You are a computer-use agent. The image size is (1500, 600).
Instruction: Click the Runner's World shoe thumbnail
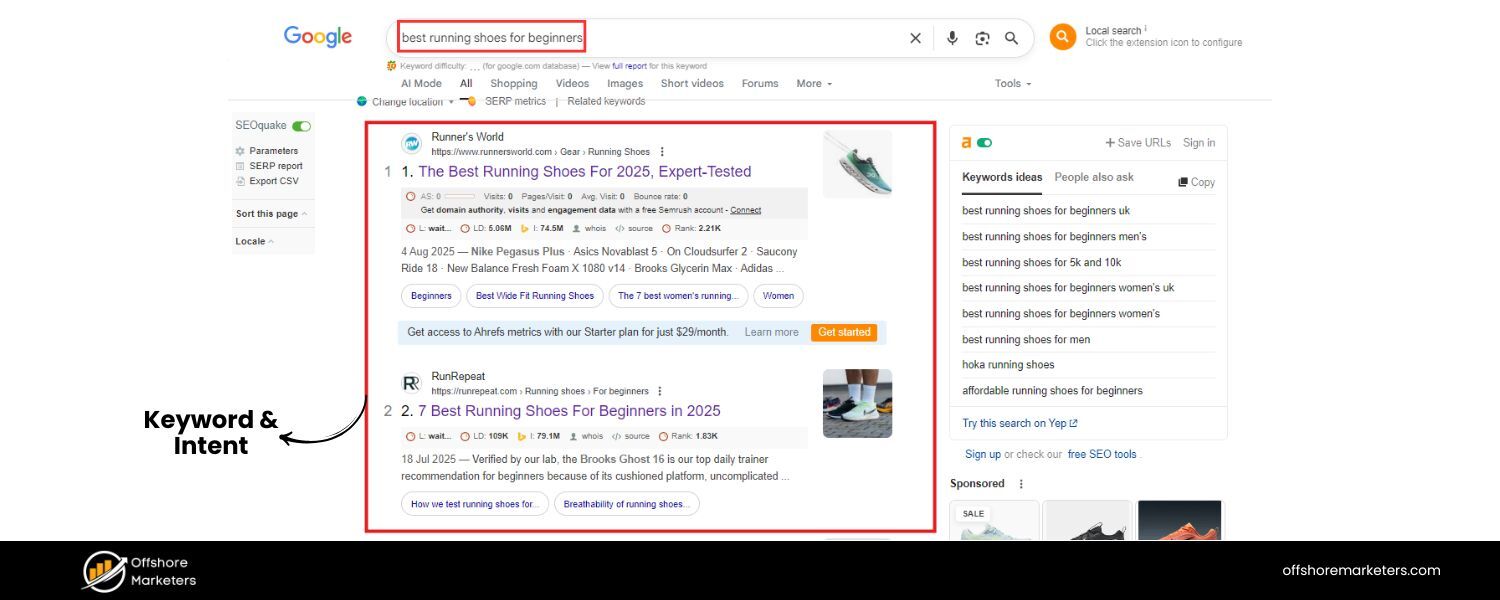[857, 164]
